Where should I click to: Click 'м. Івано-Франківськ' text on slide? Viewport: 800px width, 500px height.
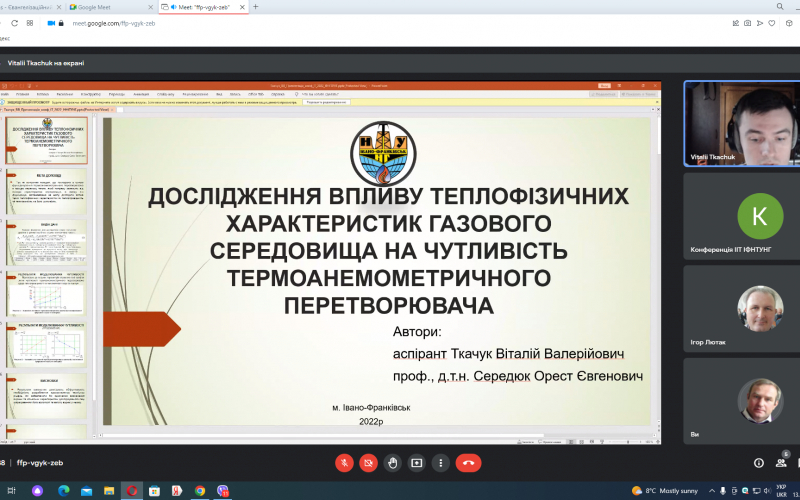point(371,408)
